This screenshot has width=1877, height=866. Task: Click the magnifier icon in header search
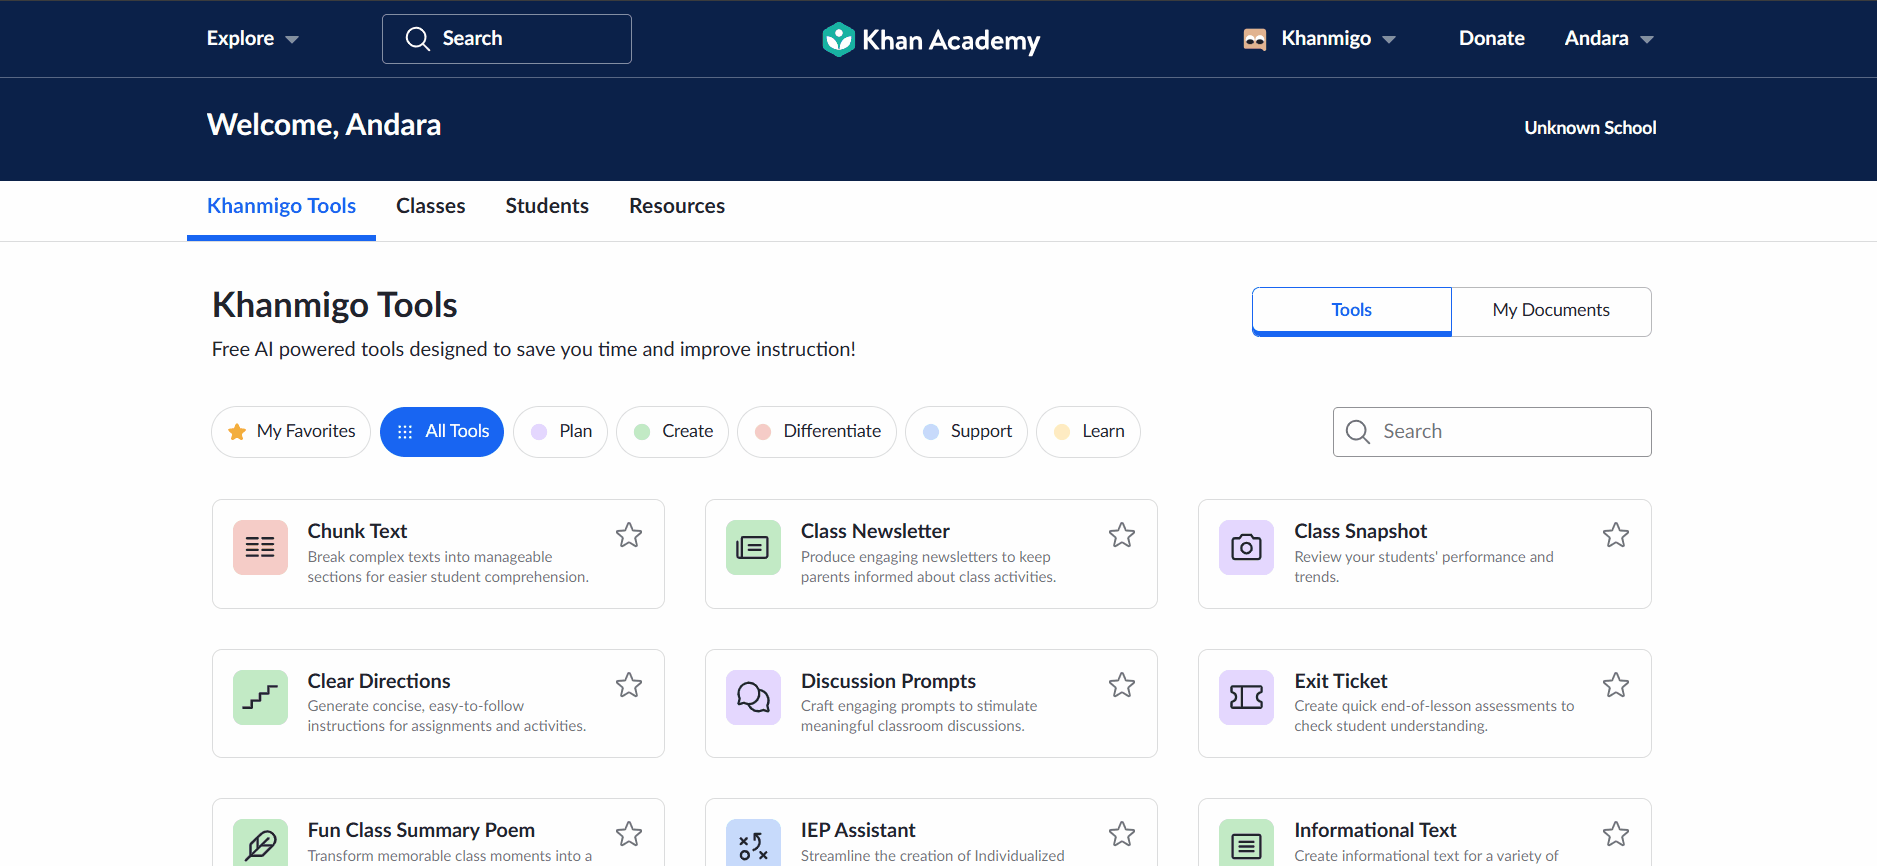[417, 39]
